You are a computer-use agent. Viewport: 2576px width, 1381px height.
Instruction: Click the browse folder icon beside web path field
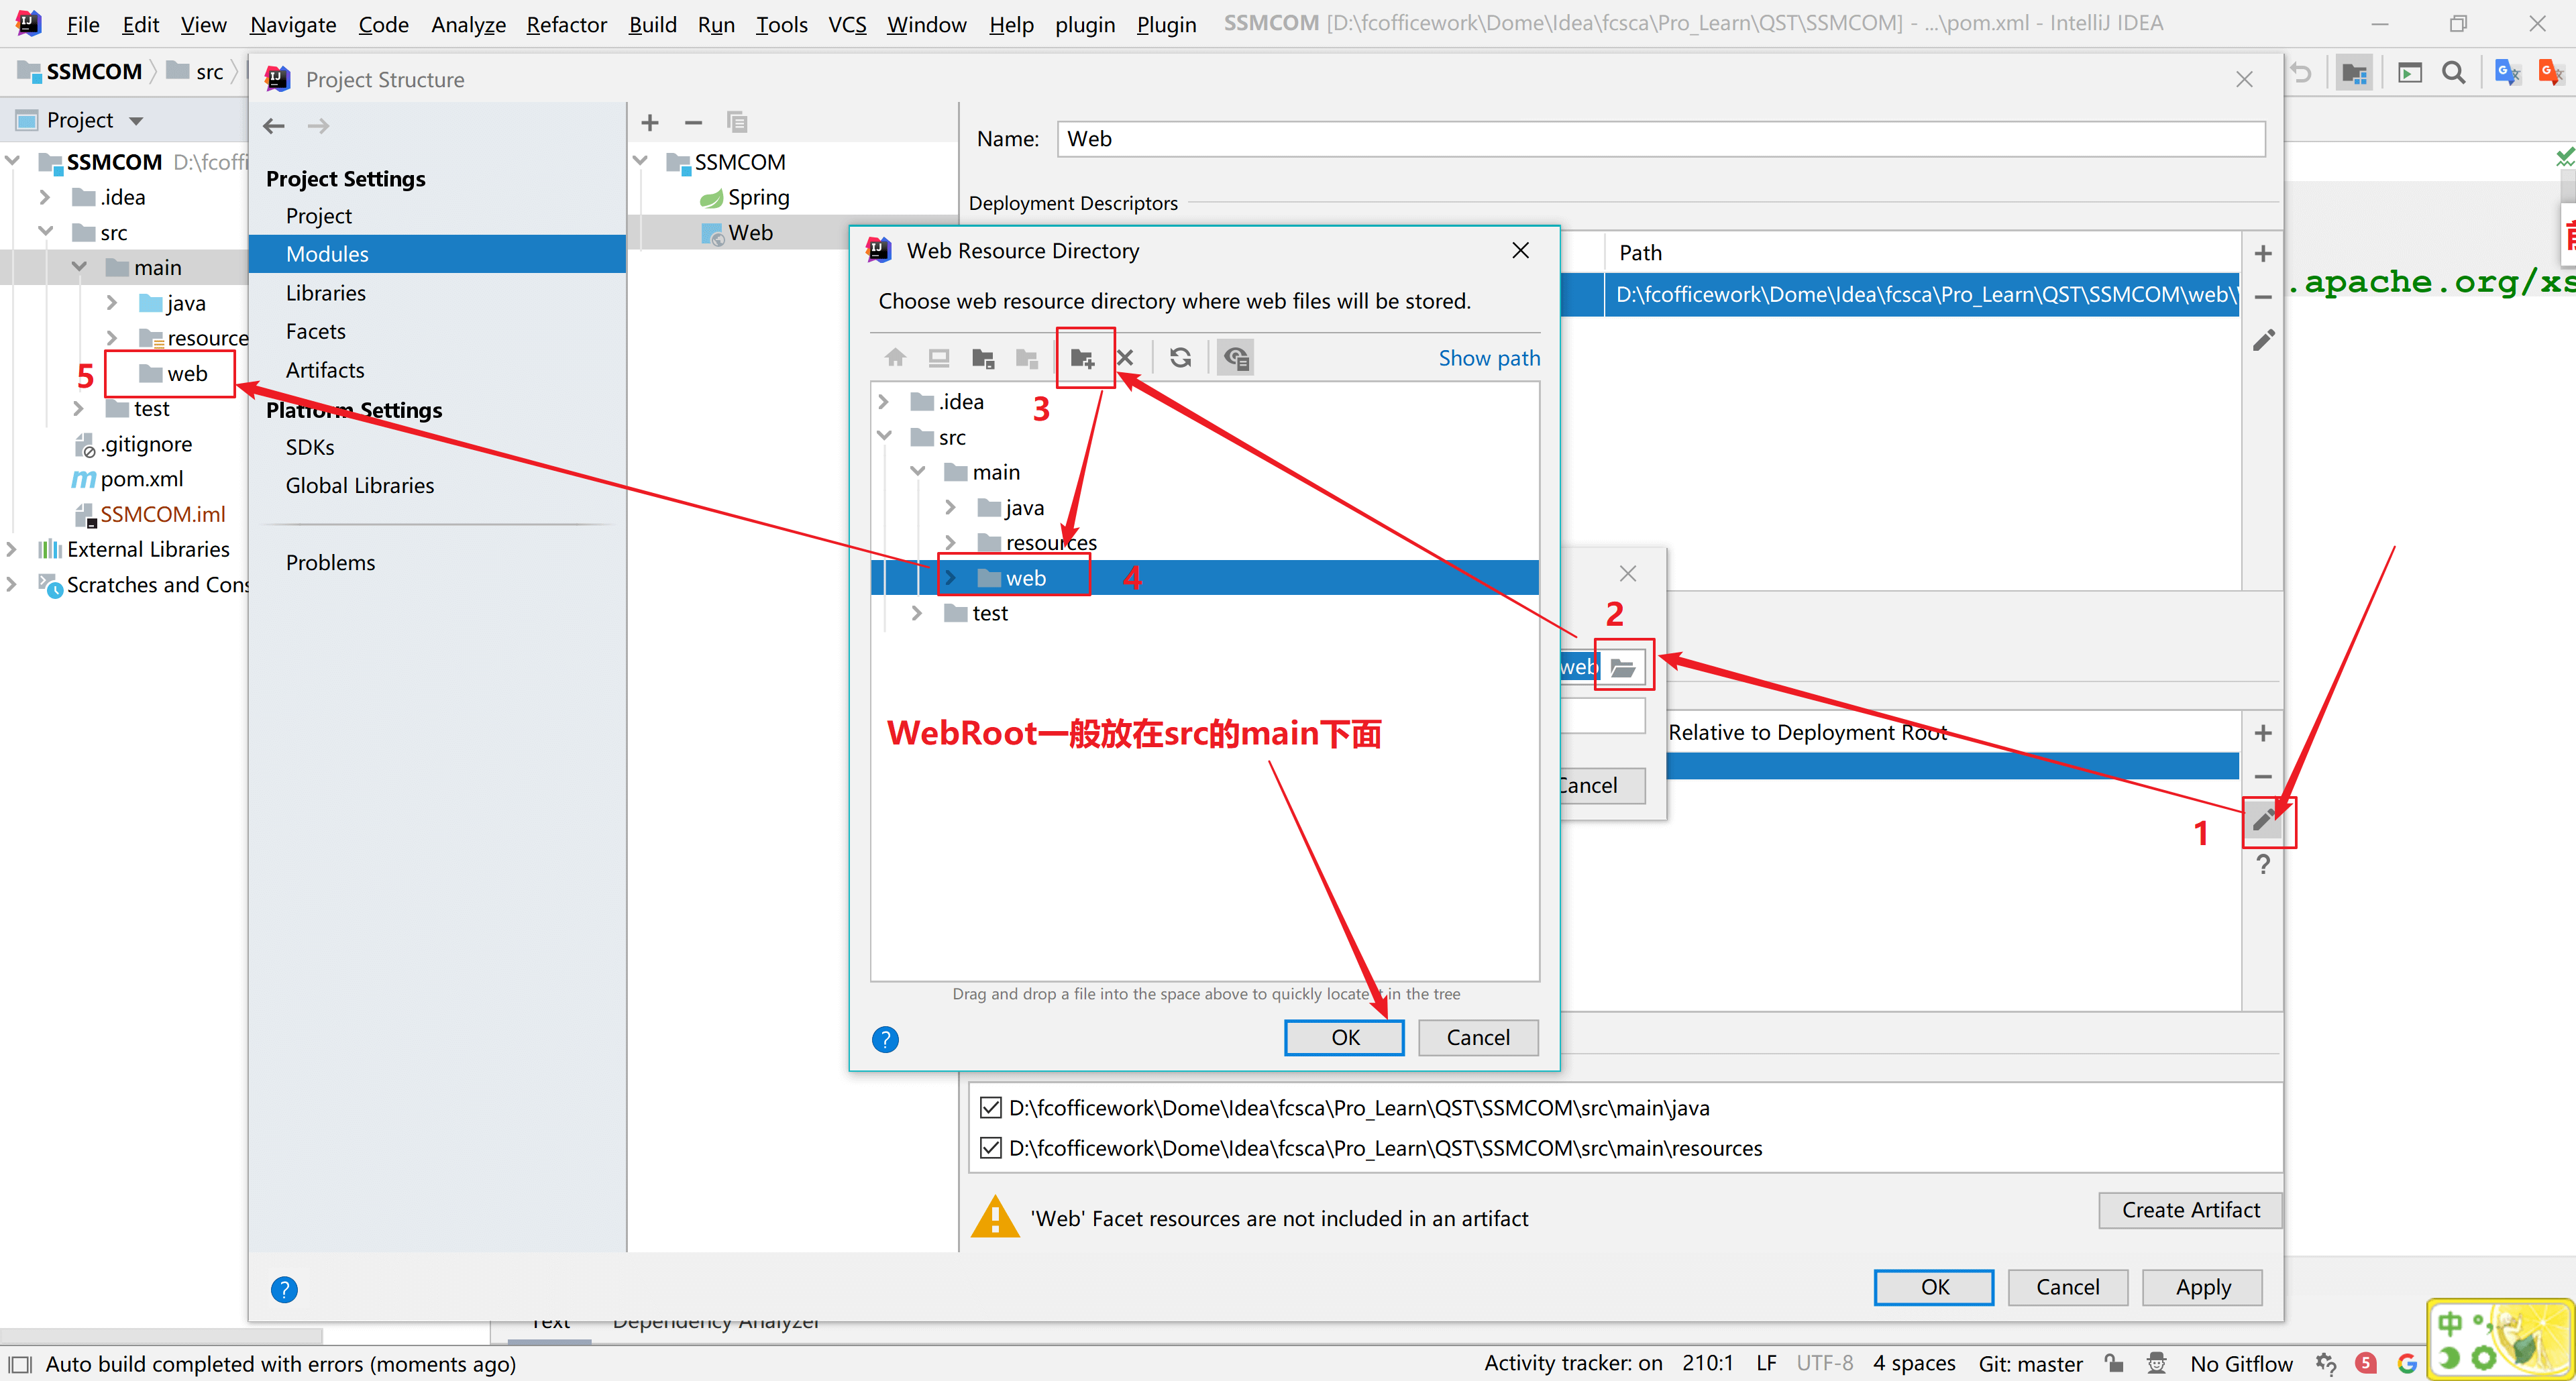[x=1623, y=667]
